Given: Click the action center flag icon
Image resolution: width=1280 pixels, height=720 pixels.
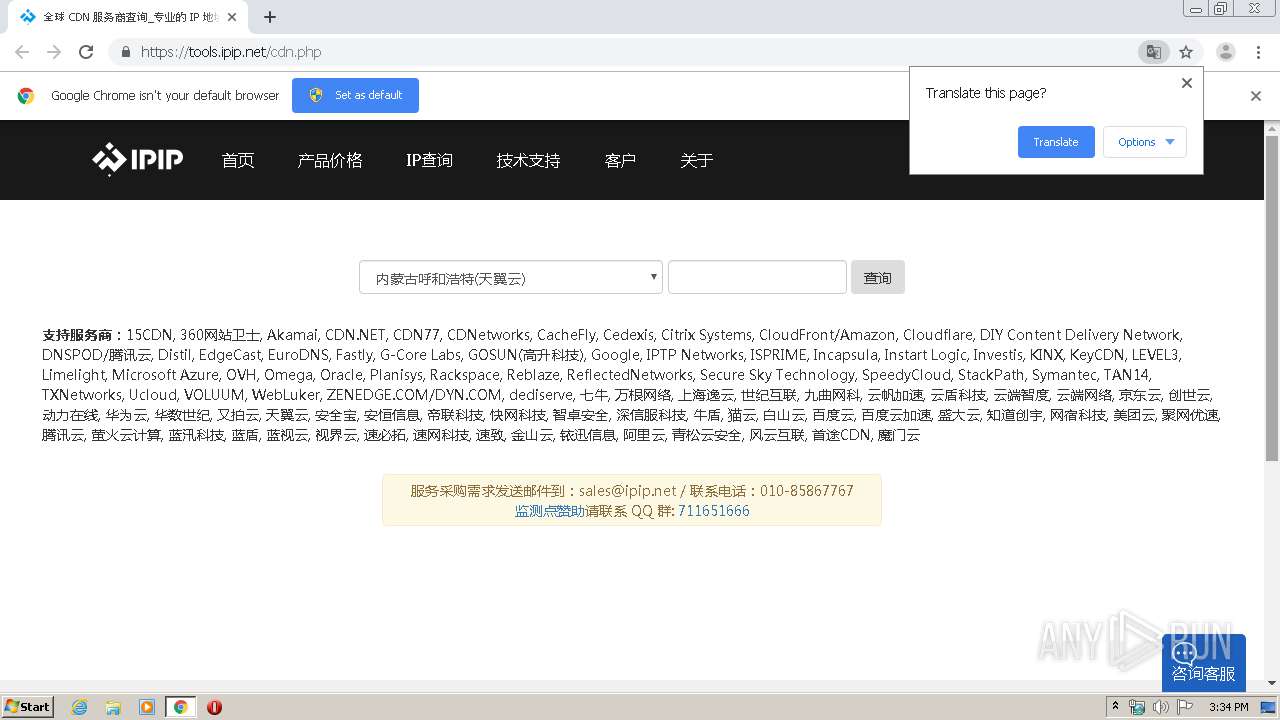Looking at the screenshot, I should [1185, 707].
